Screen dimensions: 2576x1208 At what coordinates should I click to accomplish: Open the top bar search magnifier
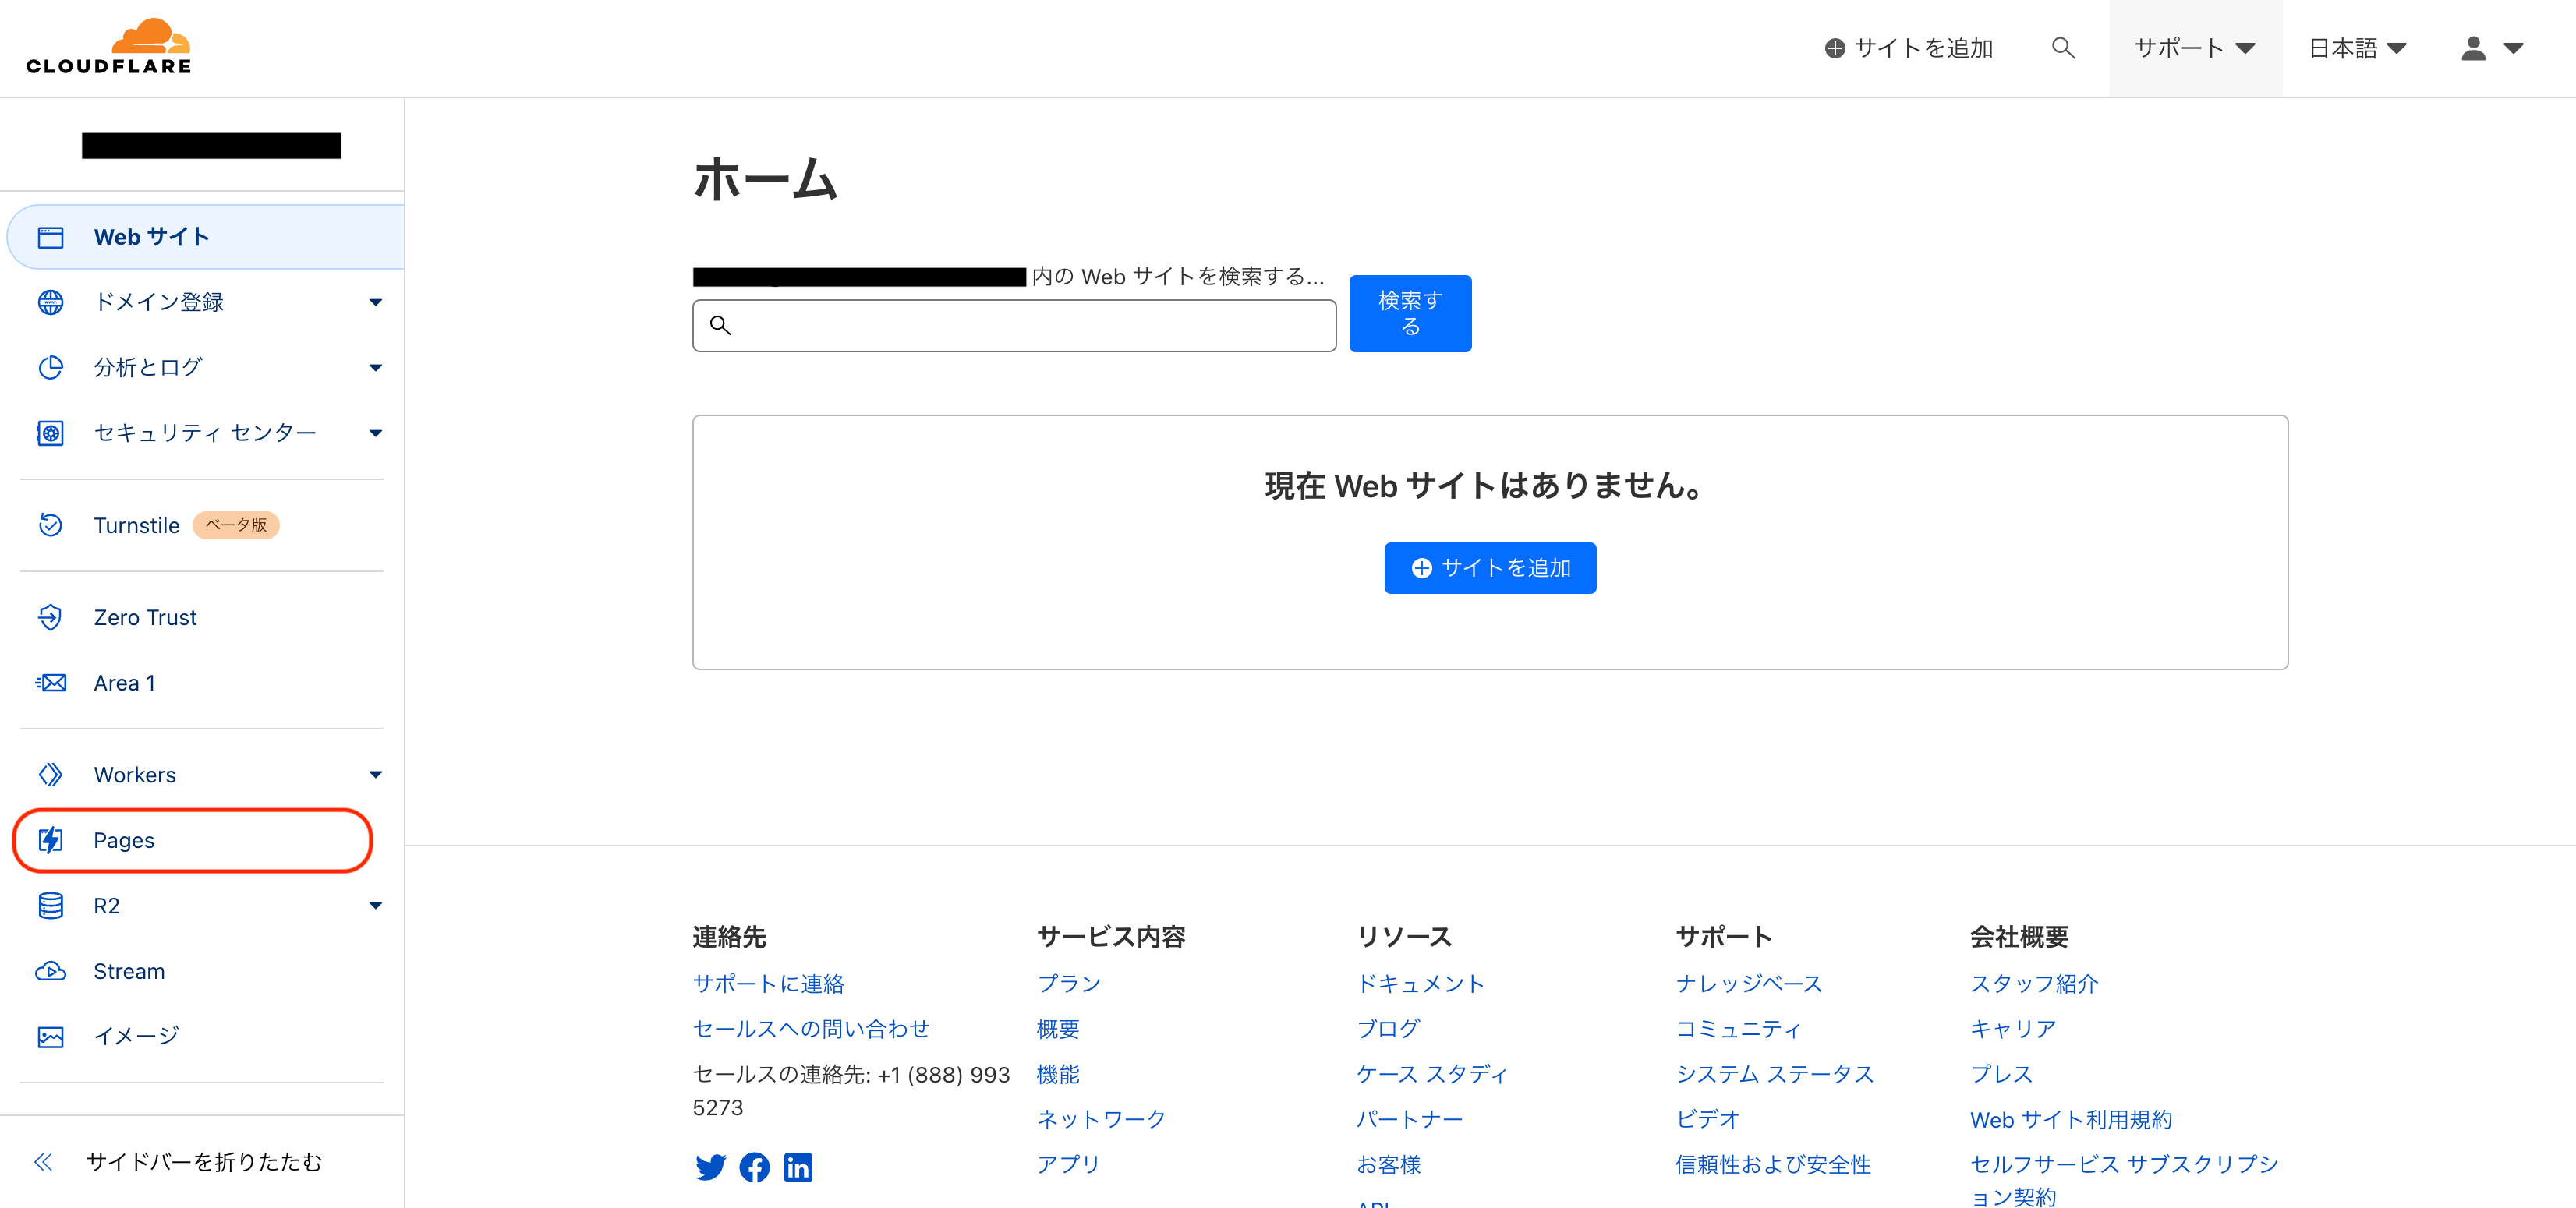(2063, 47)
